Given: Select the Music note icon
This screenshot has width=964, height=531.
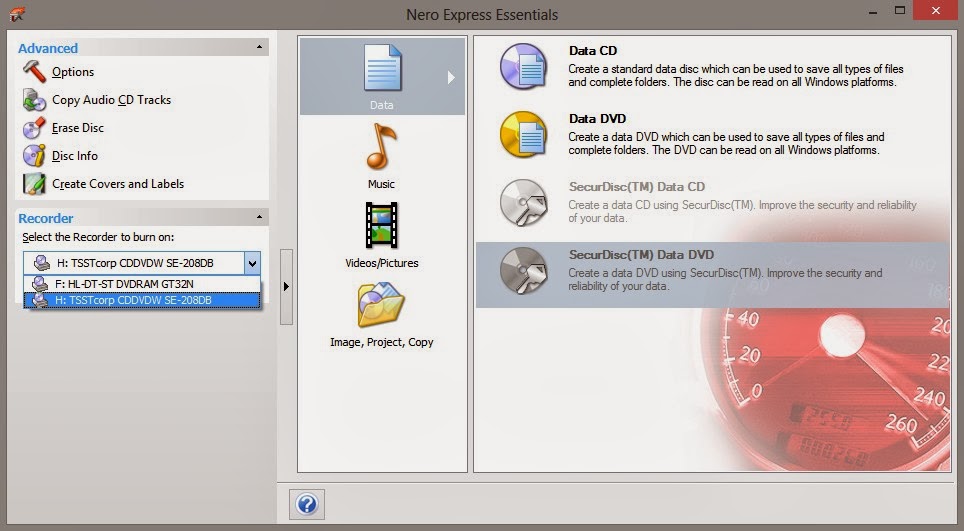Looking at the screenshot, I should point(381,146).
